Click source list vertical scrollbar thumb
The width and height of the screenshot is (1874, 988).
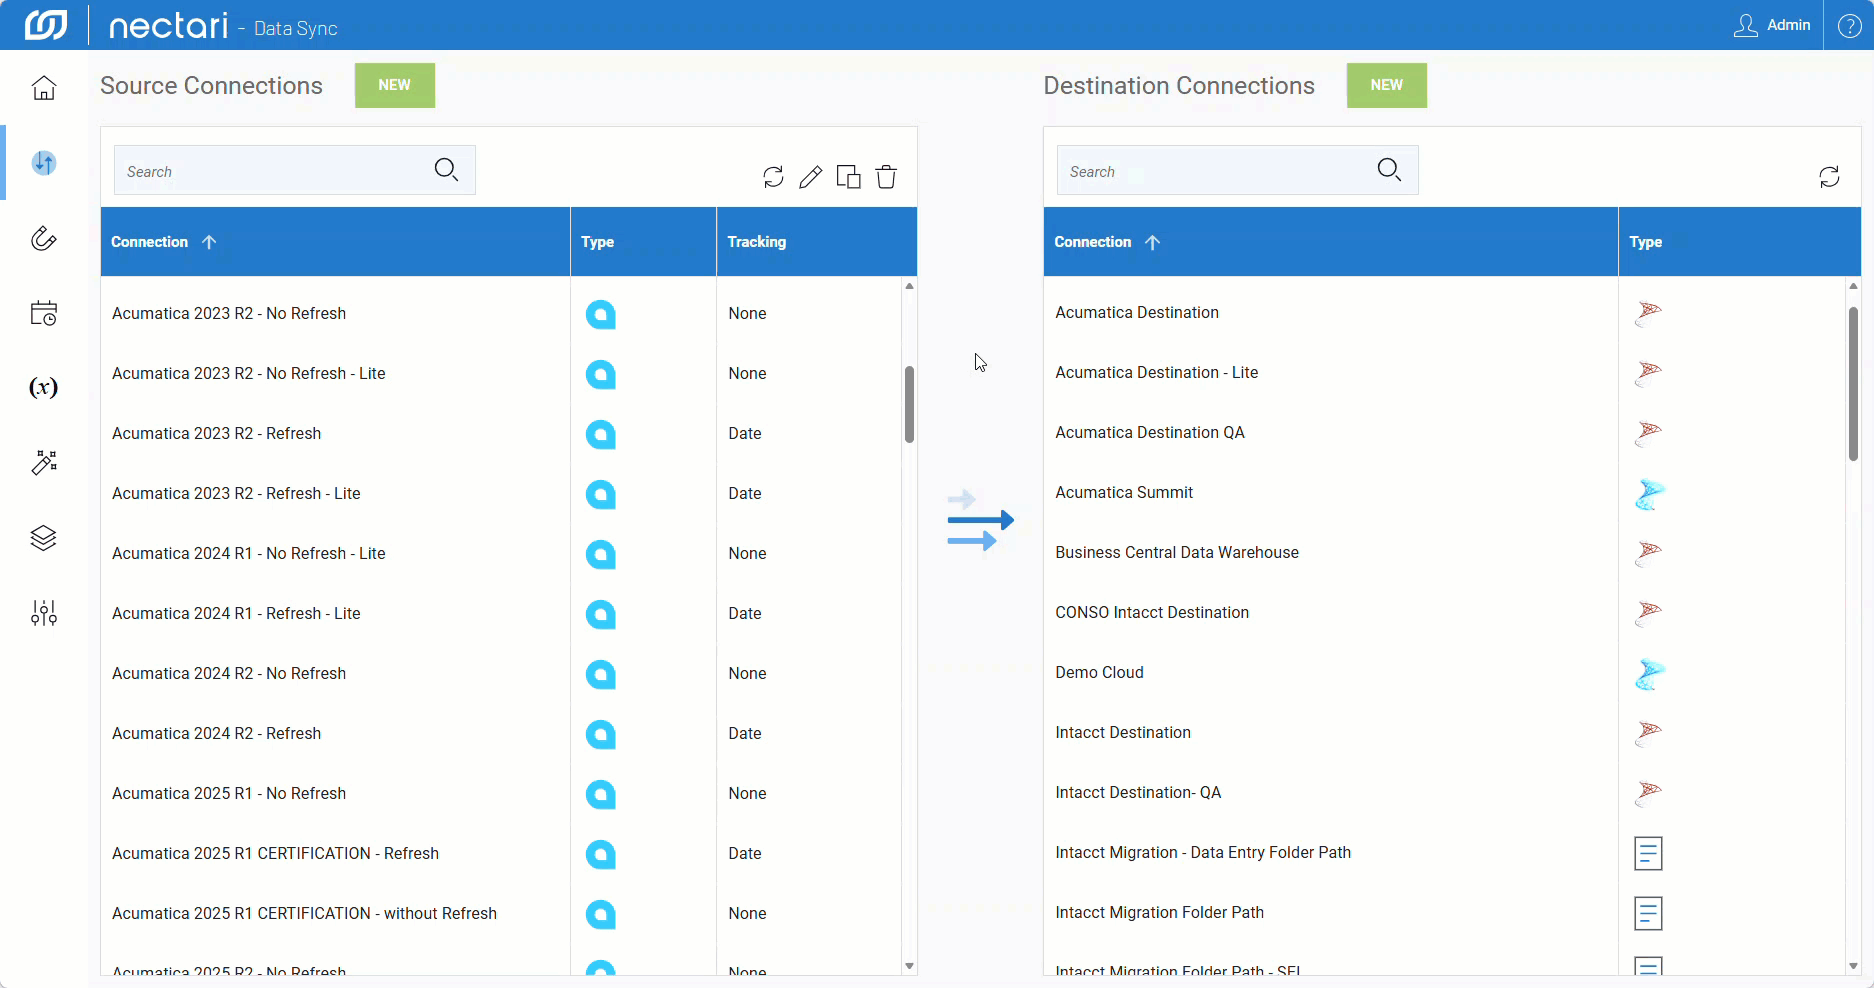tap(909, 404)
